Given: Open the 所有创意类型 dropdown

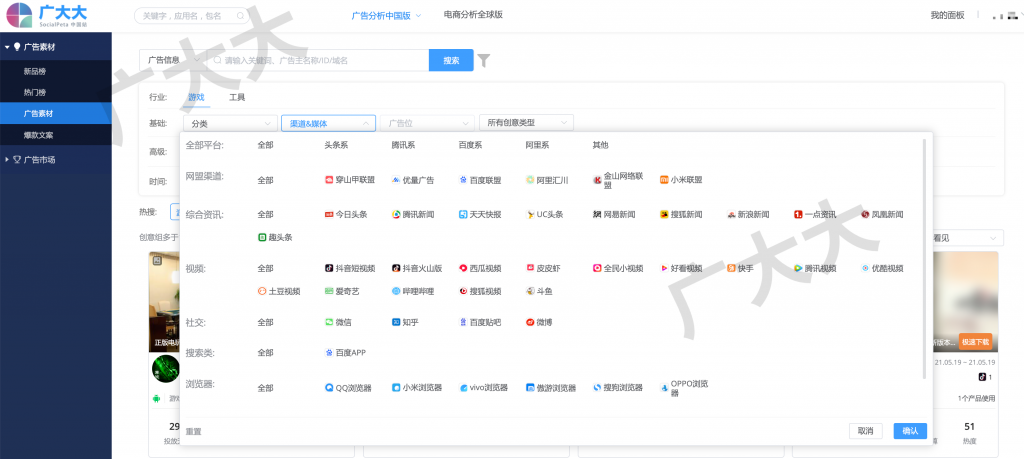Looking at the screenshot, I should (x=526, y=122).
